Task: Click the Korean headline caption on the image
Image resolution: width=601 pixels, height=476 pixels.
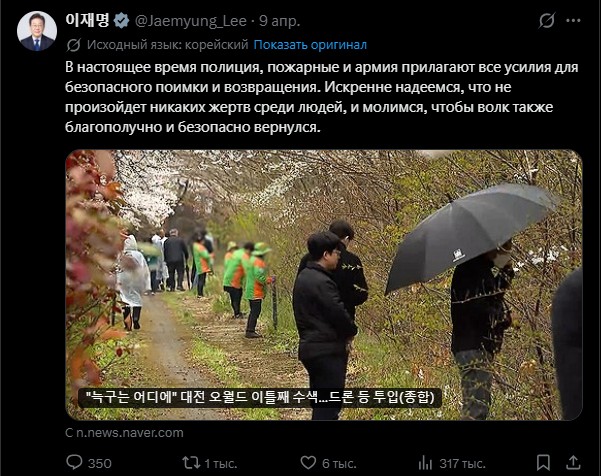Action: click(x=260, y=397)
